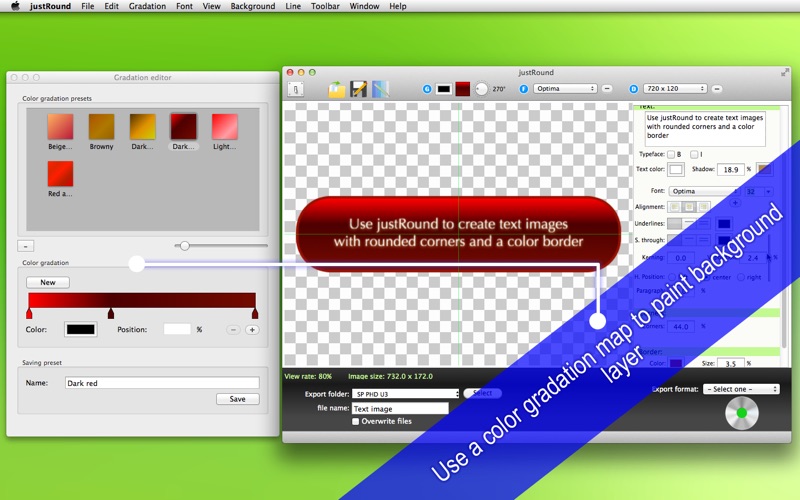Image resolution: width=800 pixels, height=500 pixels.
Task: Open the Text color well
Action: click(x=676, y=169)
